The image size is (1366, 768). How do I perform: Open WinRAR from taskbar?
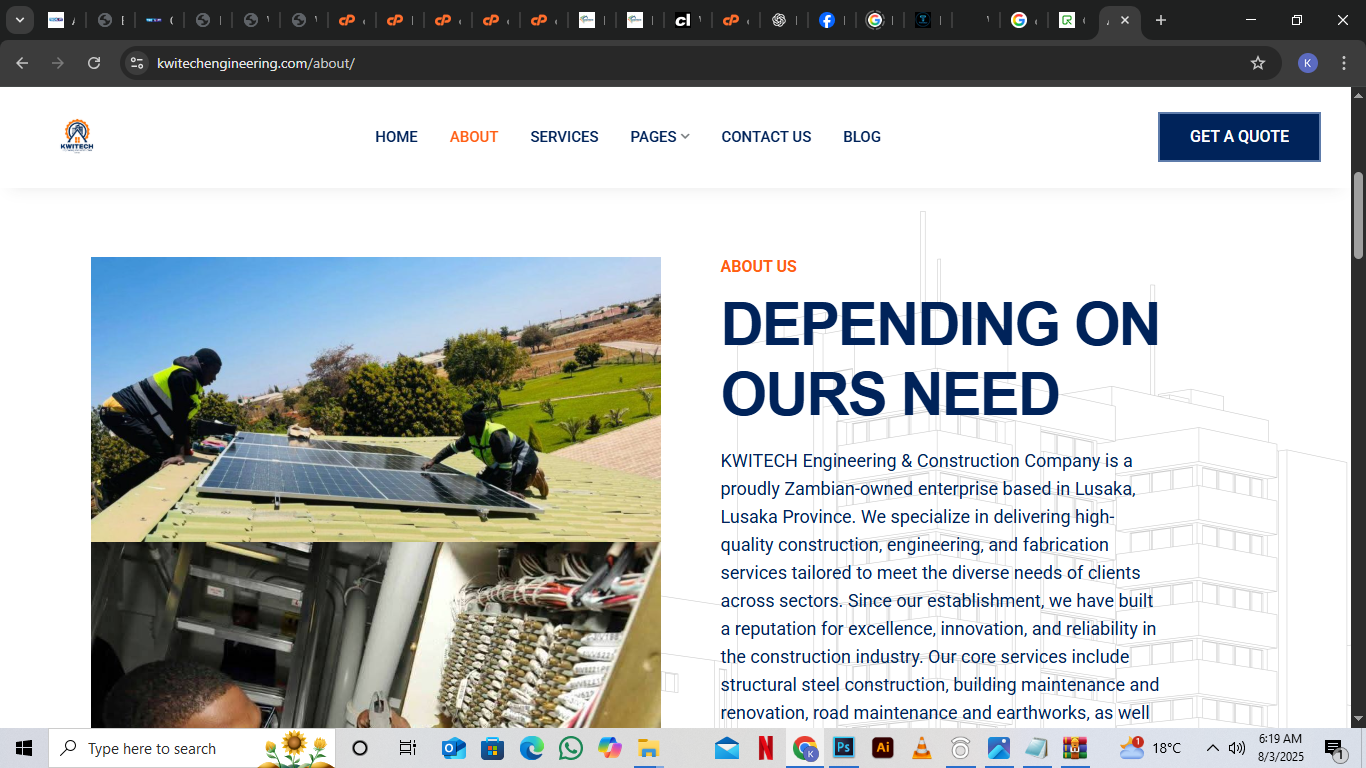[x=1075, y=748]
